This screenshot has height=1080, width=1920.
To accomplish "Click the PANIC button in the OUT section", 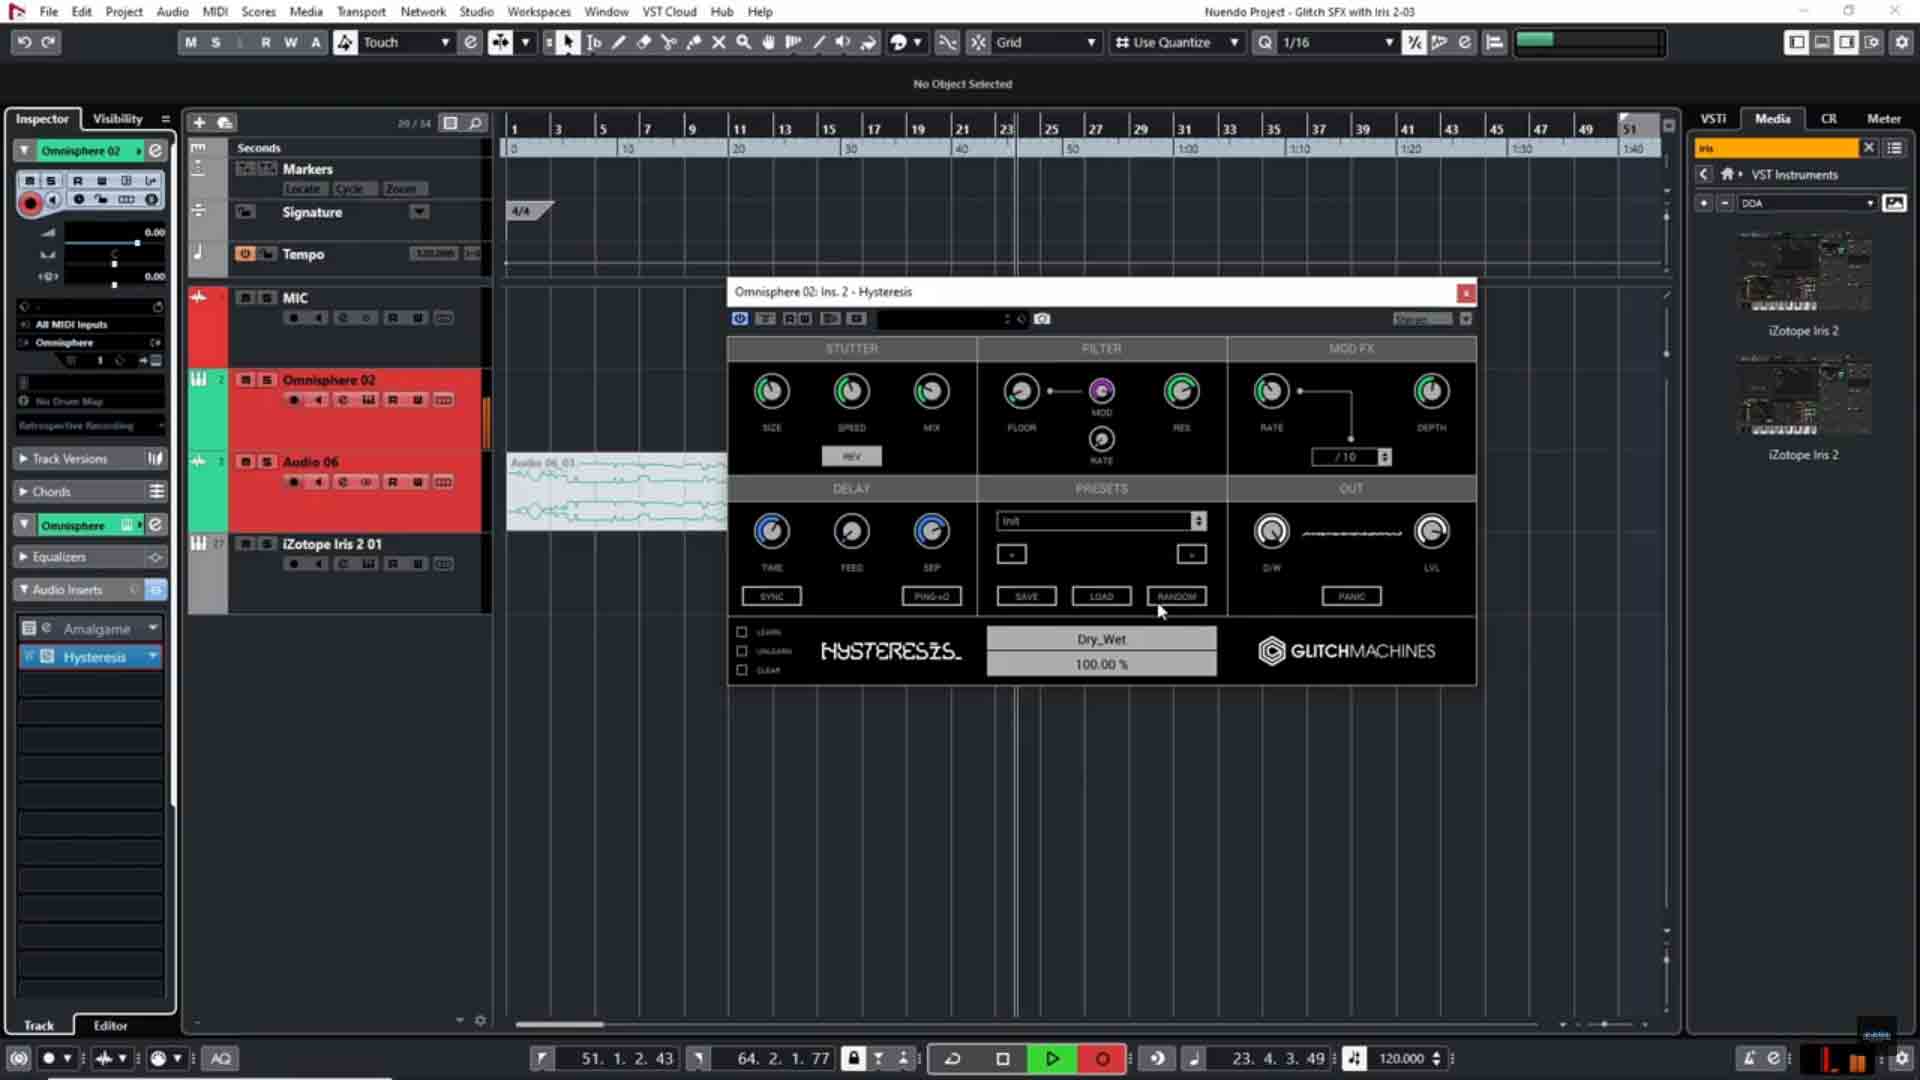I will 1351,596.
